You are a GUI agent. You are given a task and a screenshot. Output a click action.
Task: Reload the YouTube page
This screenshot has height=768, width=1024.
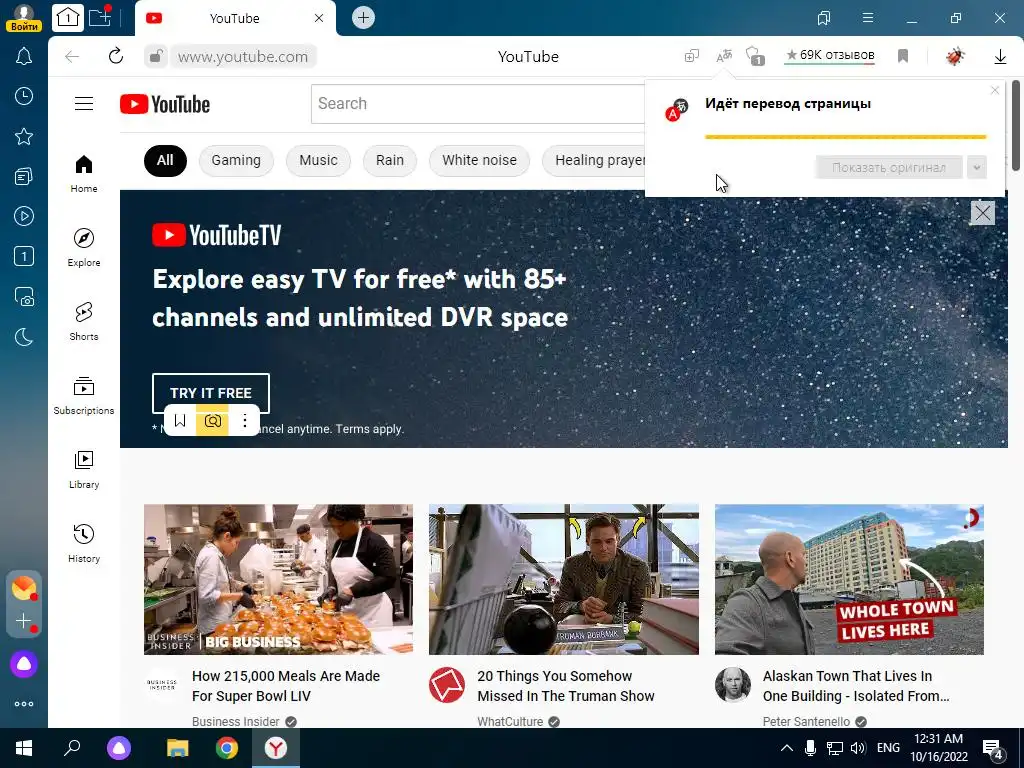(x=116, y=56)
